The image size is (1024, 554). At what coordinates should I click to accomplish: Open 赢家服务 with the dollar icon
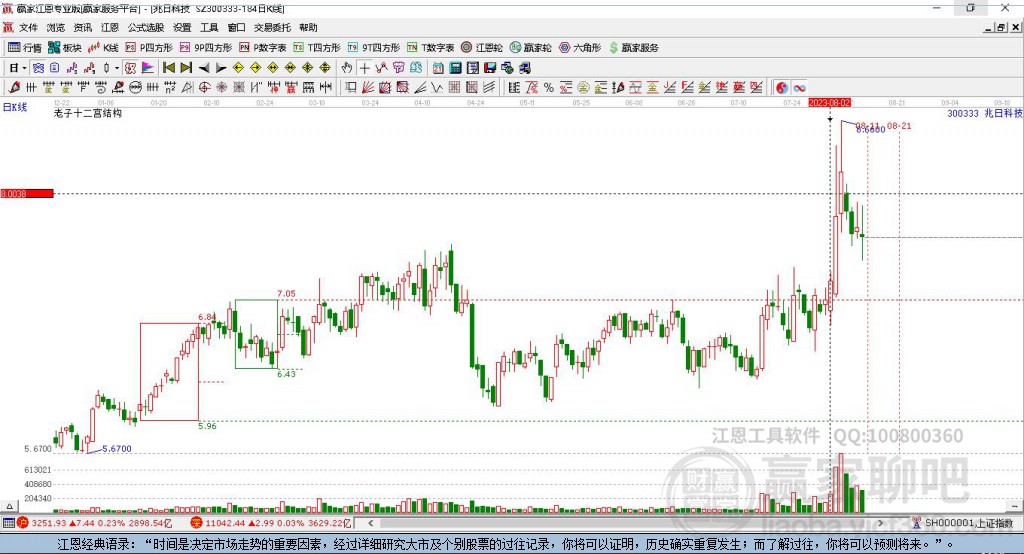633,48
